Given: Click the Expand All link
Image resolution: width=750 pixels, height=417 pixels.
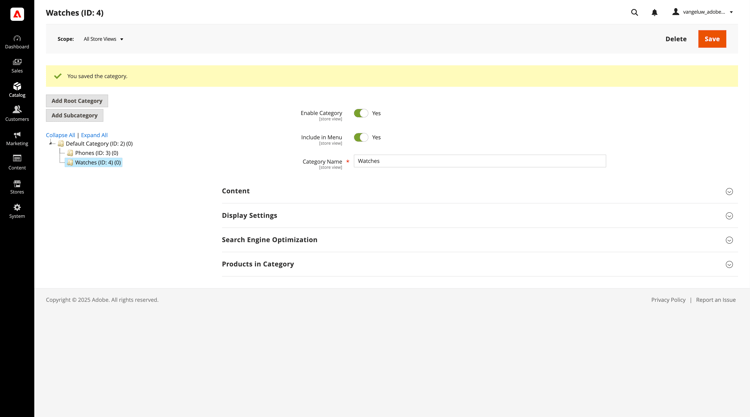Looking at the screenshot, I should click(94, 135).
